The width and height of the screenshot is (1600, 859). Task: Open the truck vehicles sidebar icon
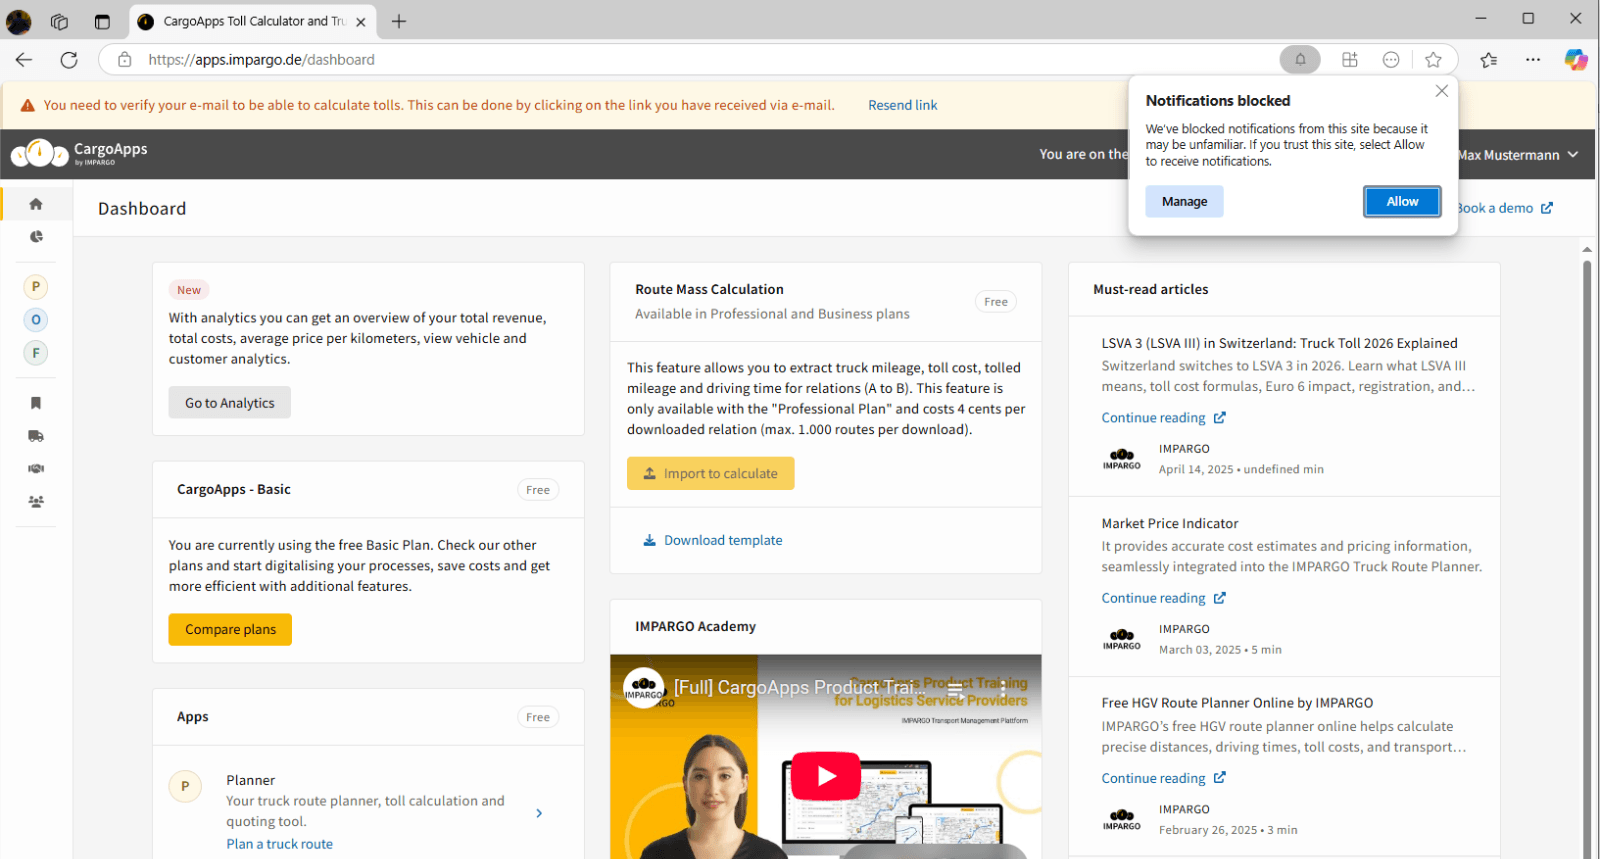pos(36,436)
